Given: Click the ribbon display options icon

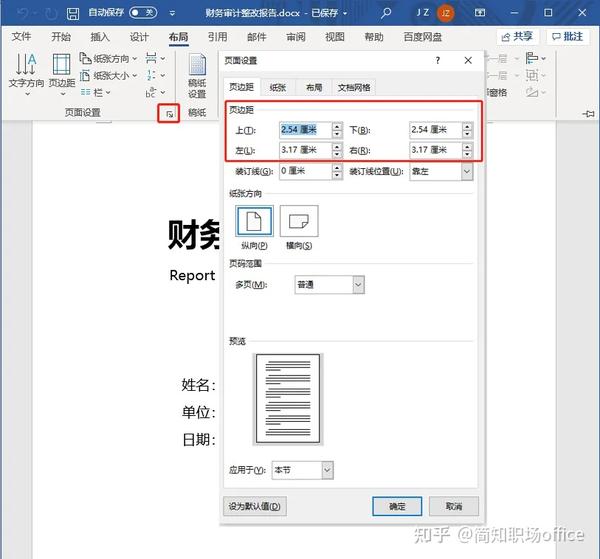Looking at the screenshot, I should tap(480, 13).
